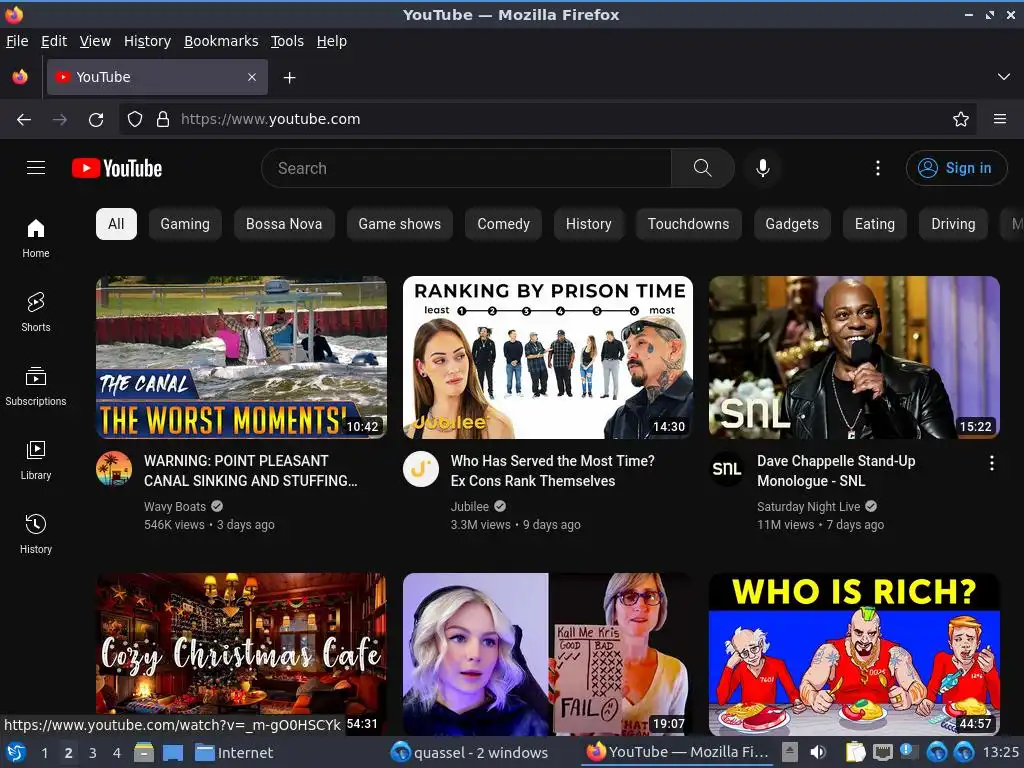
Task: Click the padlock site info icon
Action: pyautogui.click(x=163, y=120)
